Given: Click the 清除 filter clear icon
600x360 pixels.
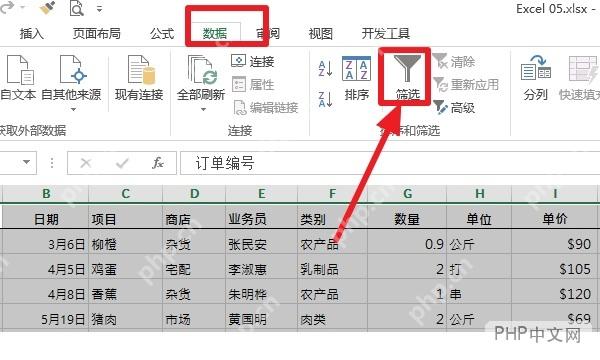Looking at the screenshot, I should (440, 61).
